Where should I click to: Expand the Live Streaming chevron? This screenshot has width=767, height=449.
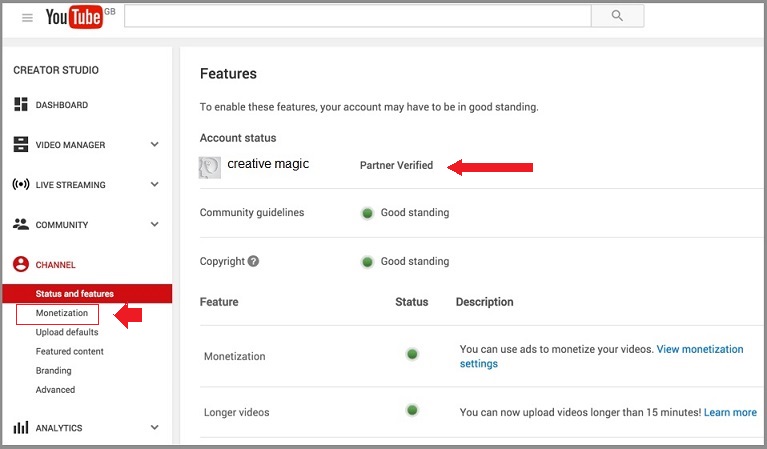pyautogui.click(x=155, y=184)
